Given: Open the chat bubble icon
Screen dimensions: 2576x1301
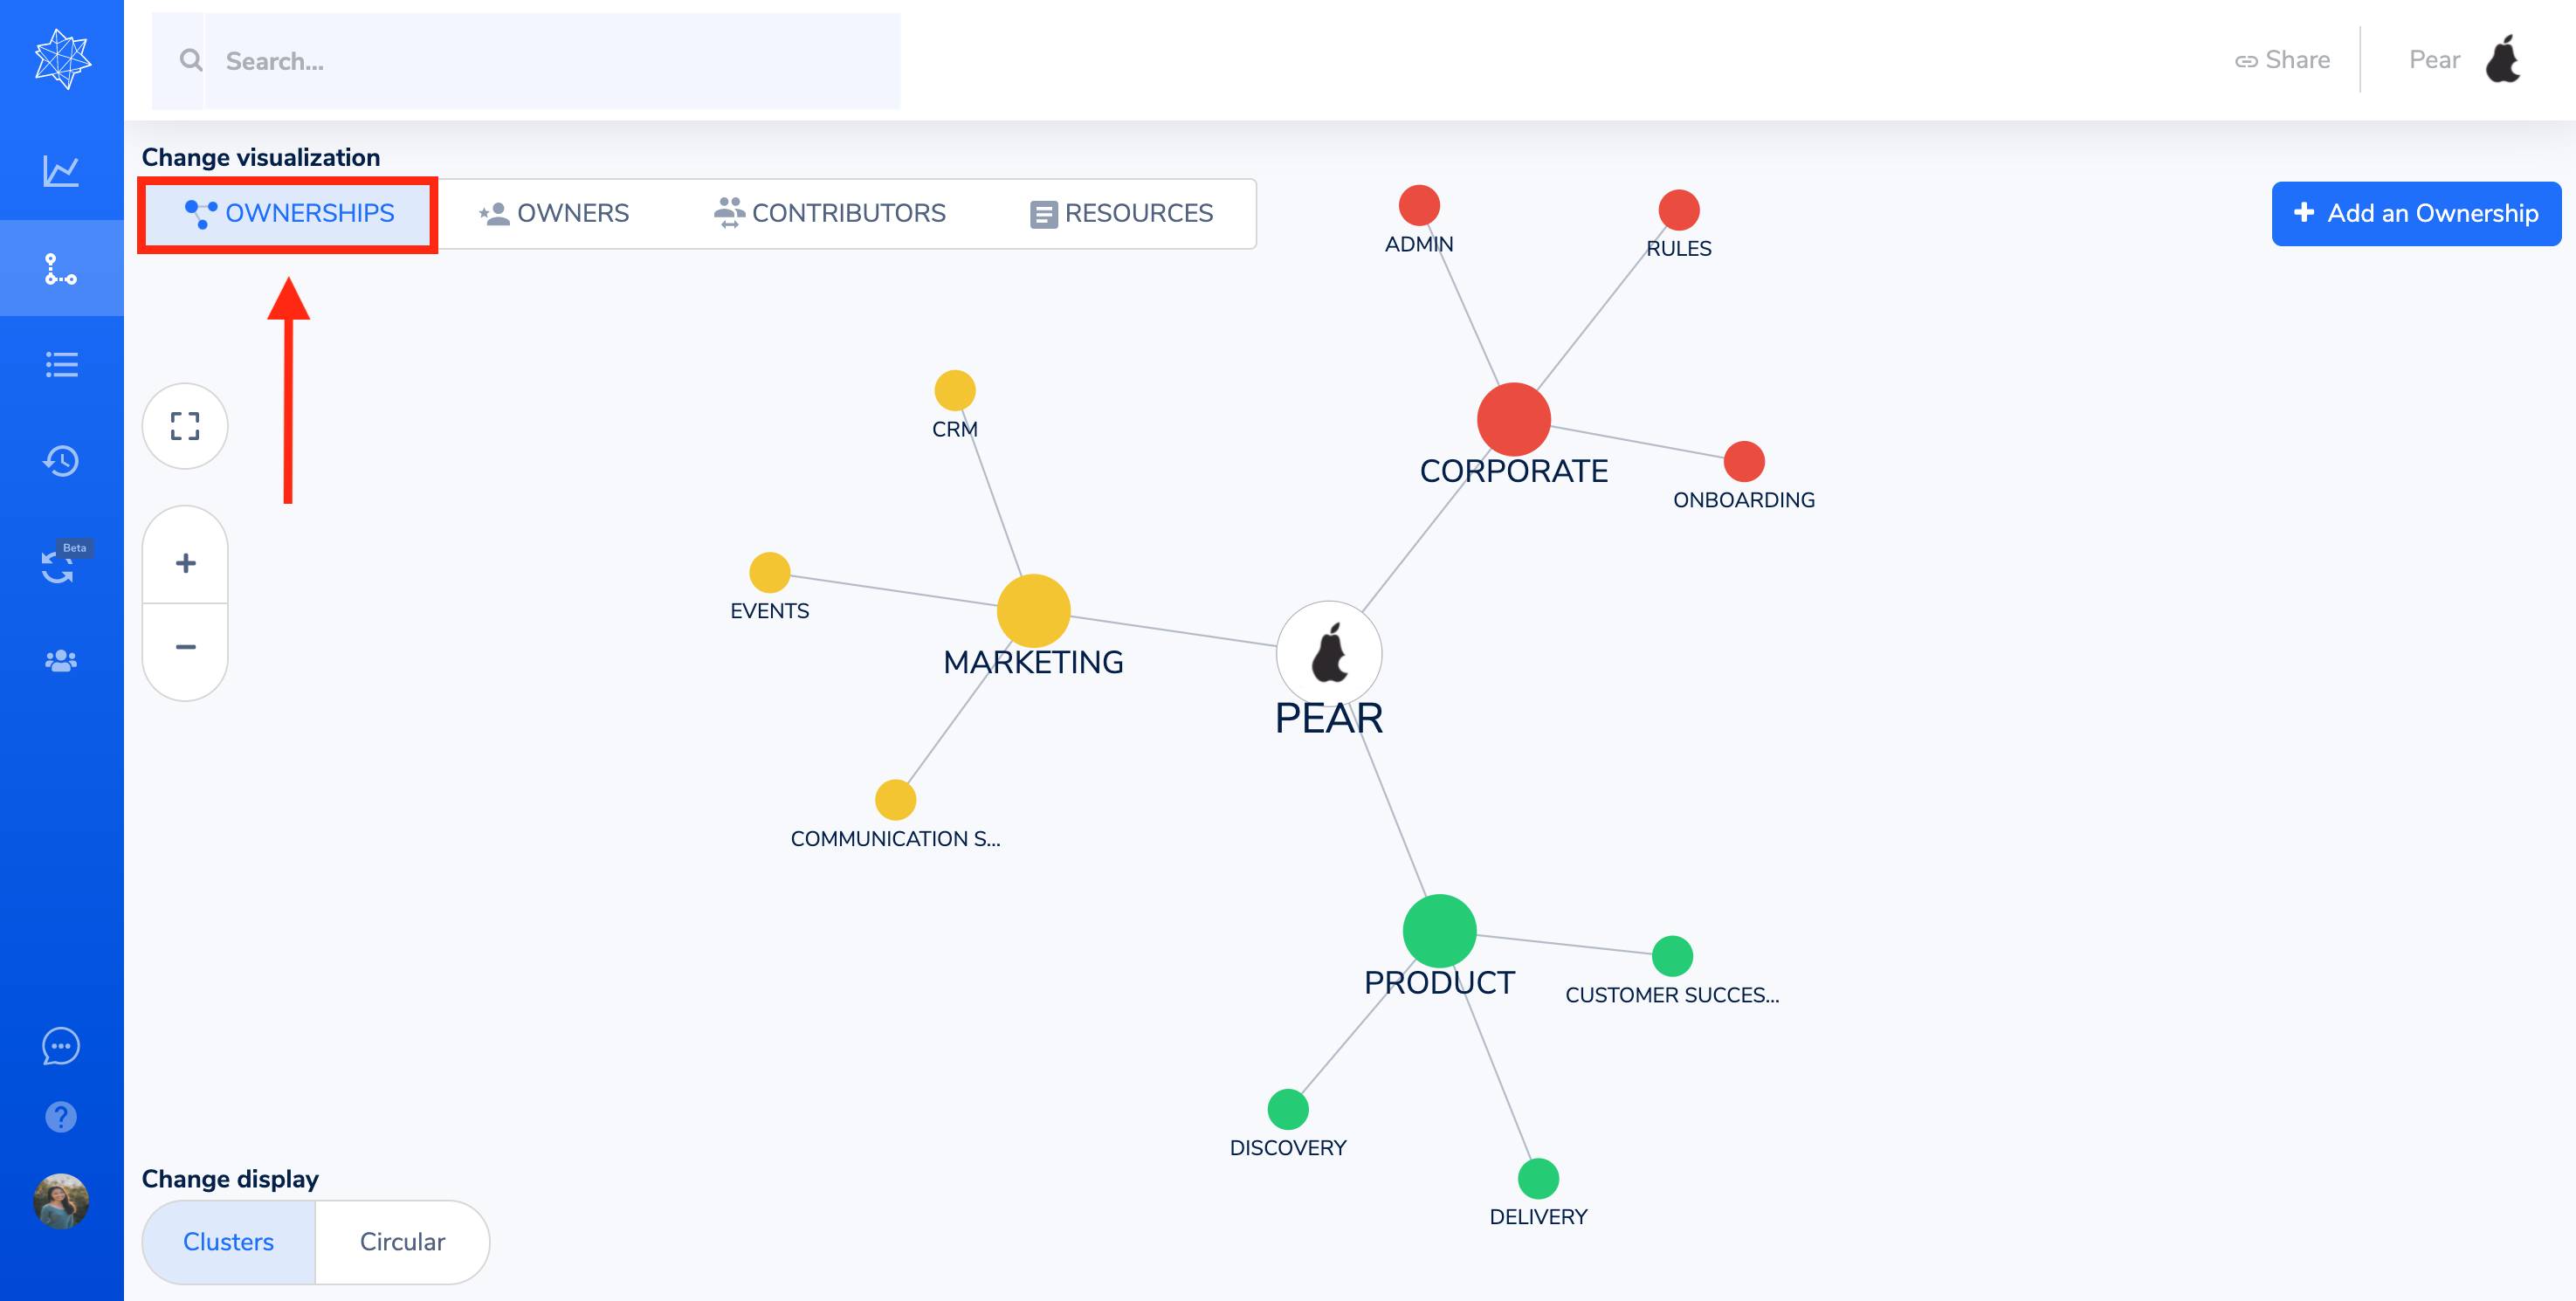Looking at the screenshot, I should coord(61,1046).
